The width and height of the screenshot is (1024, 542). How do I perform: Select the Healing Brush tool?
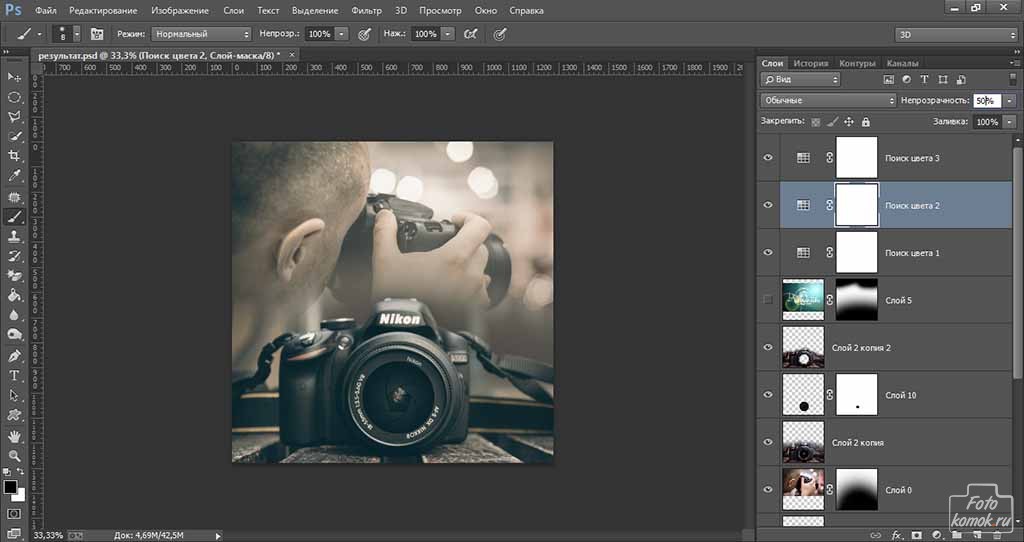pyautogui.click(x=14, y=197)
